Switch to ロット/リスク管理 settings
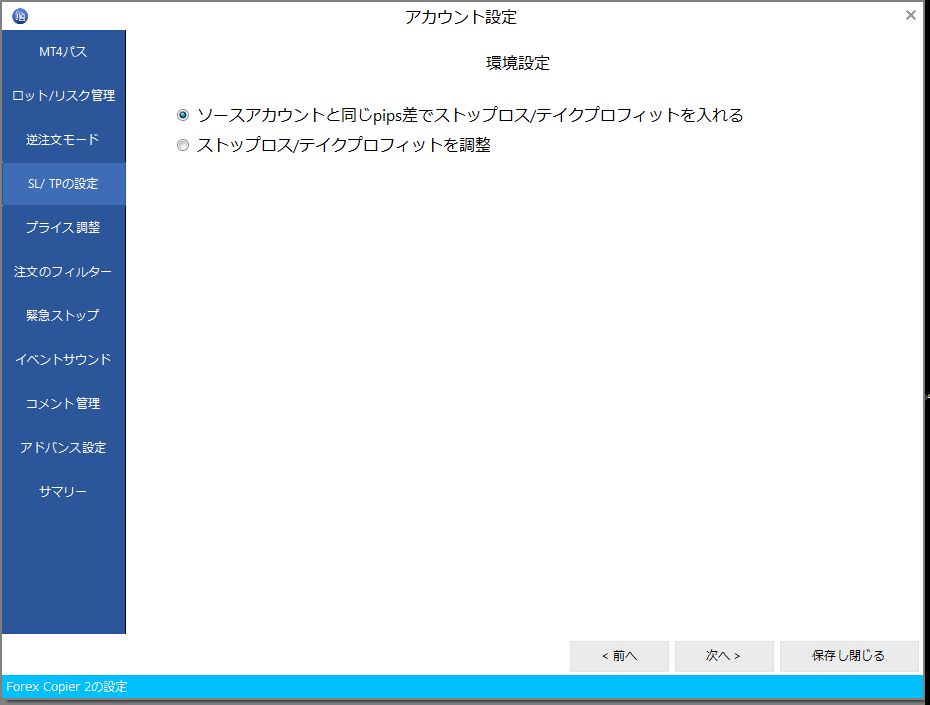The height and width of the screenshot is (705, 930). click(x=62, y=95)
